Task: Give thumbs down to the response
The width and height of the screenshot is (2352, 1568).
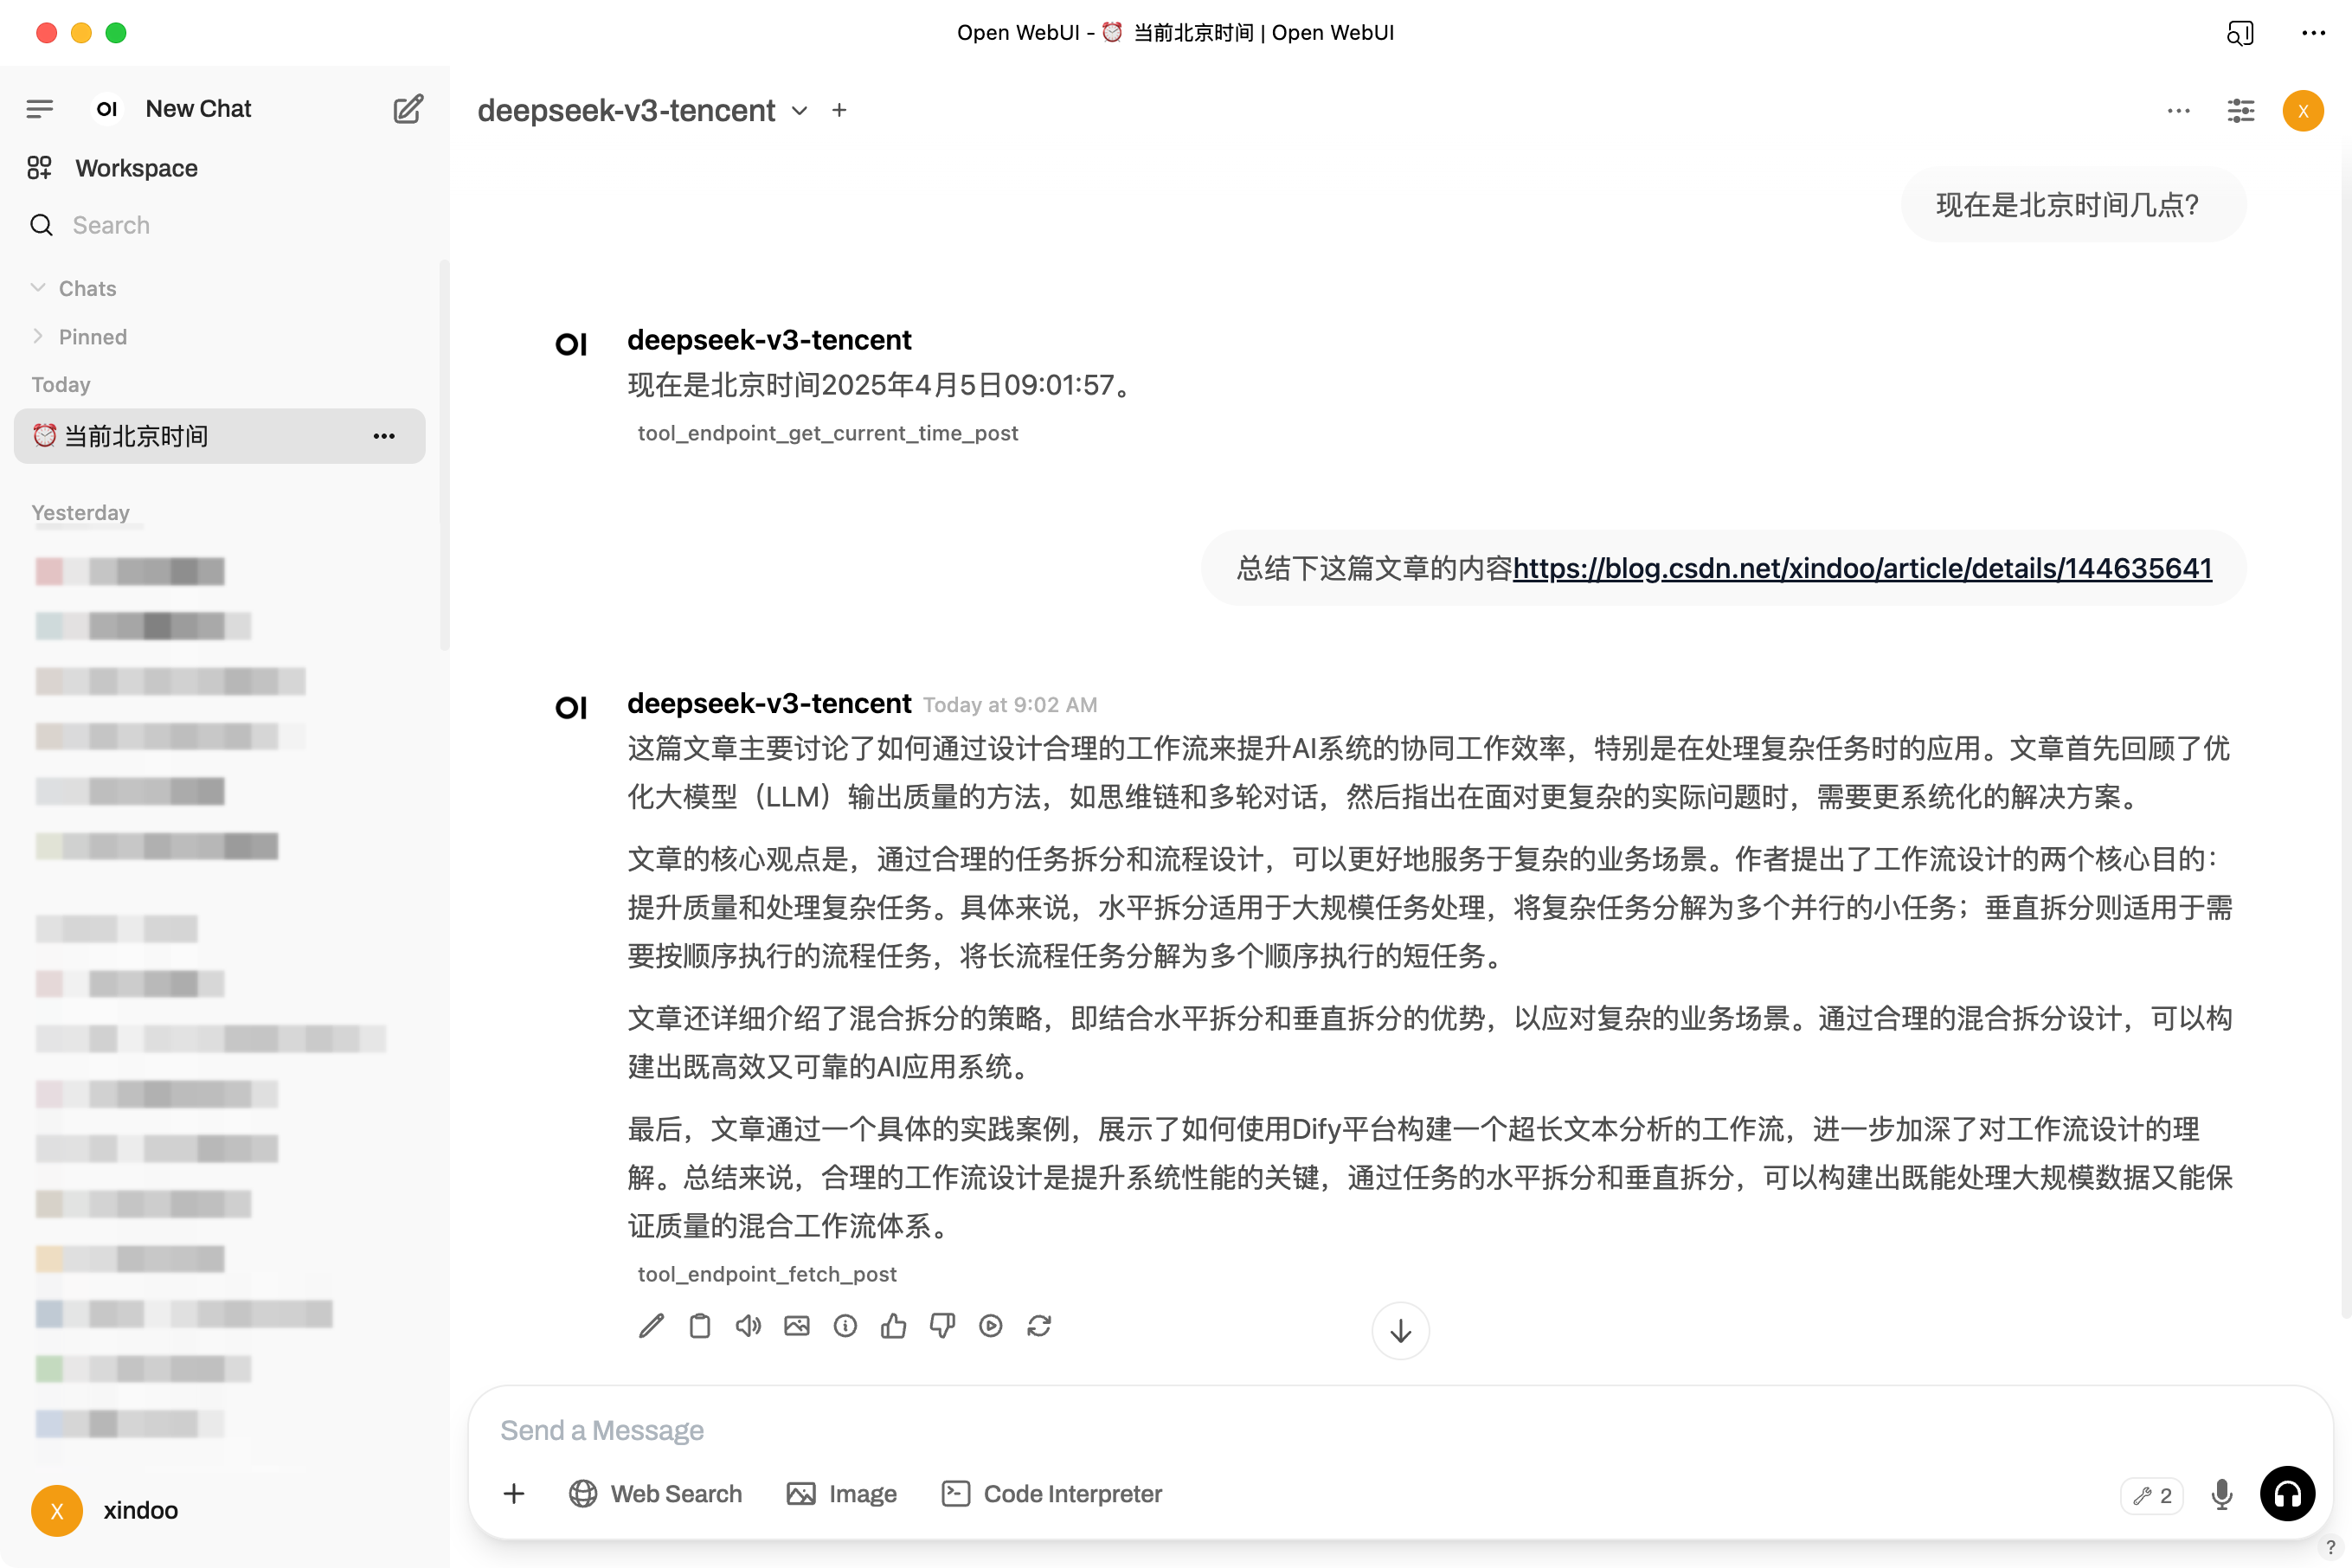Action: point(942,1326)
